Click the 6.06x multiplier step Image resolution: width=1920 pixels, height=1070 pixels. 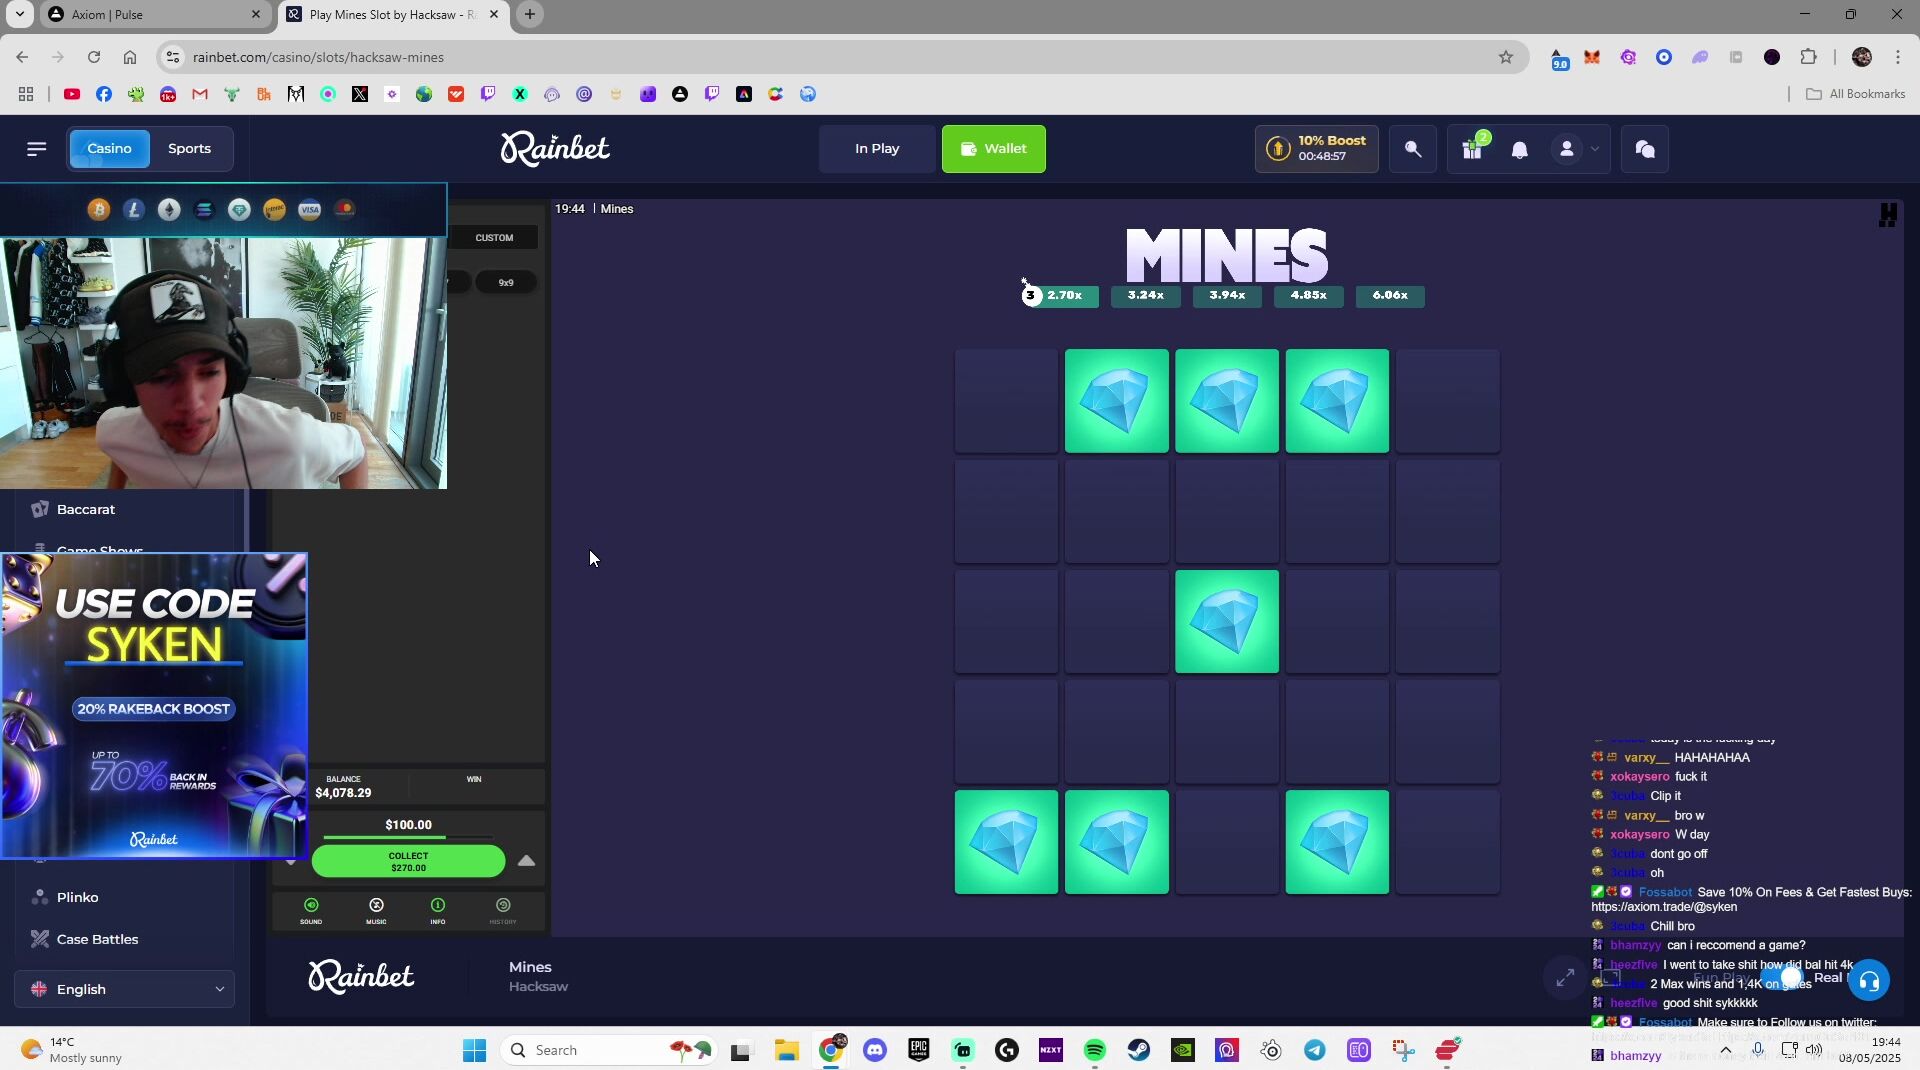pos(1390,296)
